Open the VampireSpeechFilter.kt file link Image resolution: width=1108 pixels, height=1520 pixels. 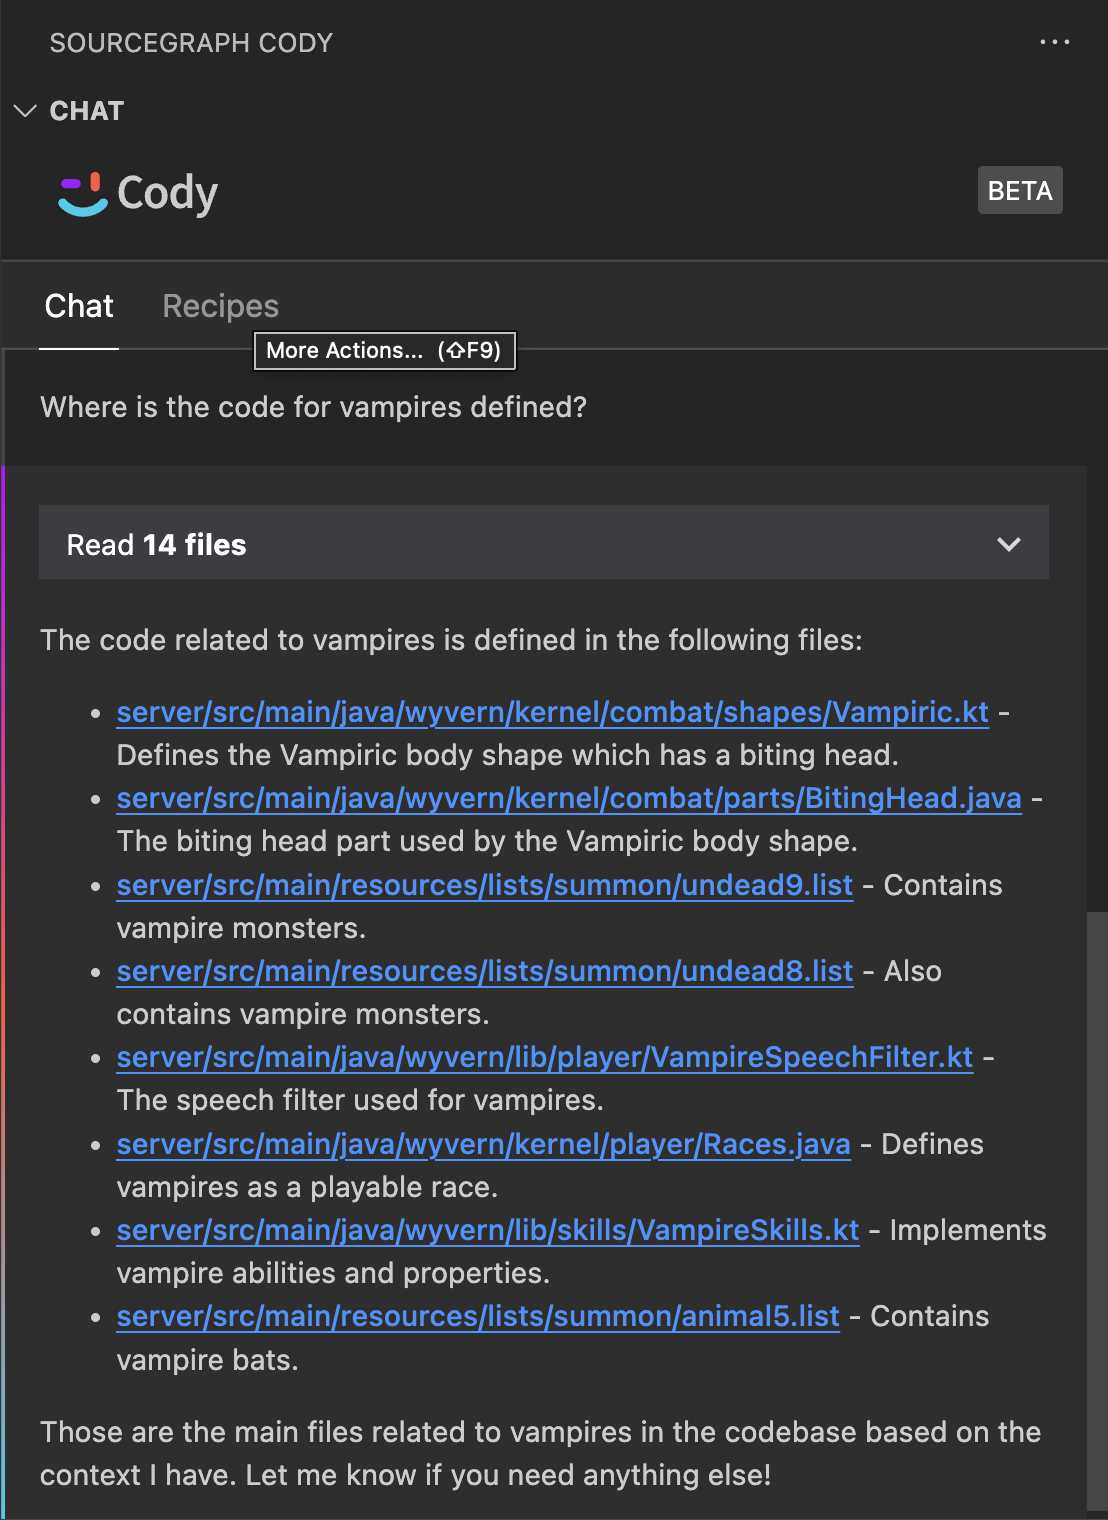pos(545,1057)
